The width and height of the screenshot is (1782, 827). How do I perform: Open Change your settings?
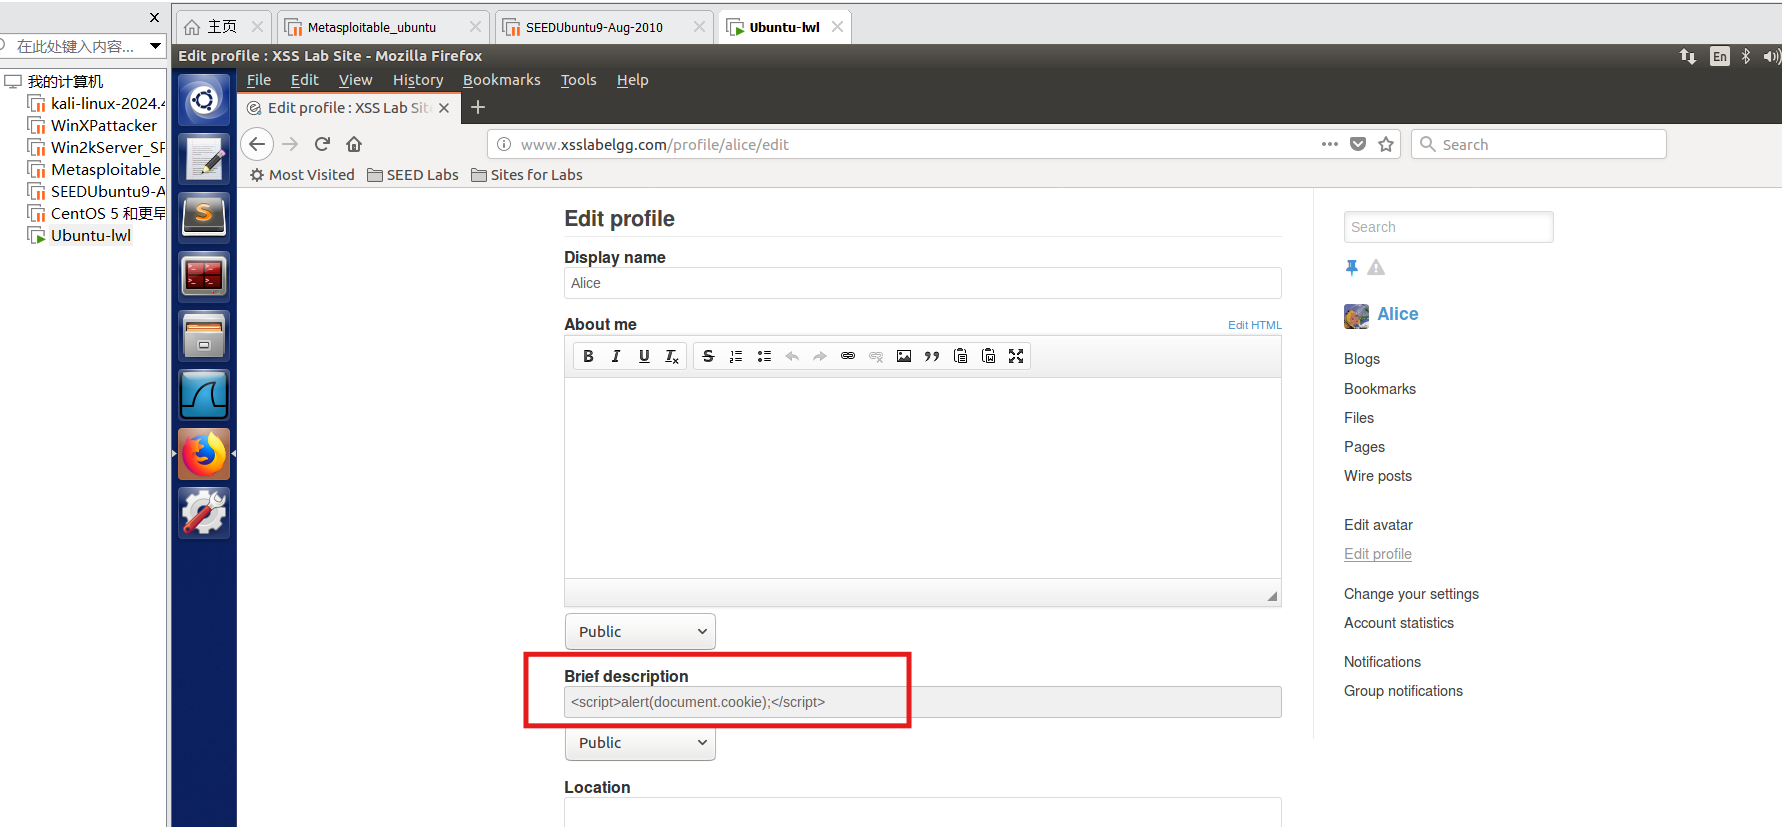(1411, 594)
